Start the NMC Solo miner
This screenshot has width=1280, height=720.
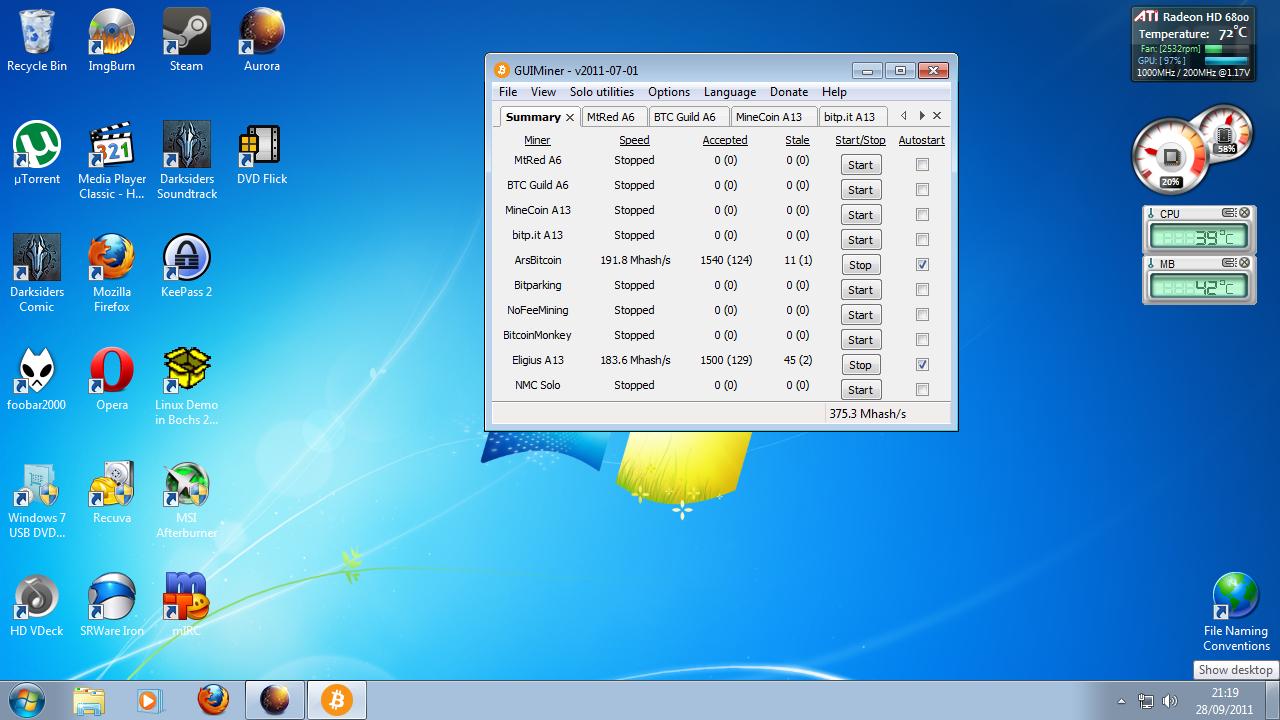(x=860, y=390)
